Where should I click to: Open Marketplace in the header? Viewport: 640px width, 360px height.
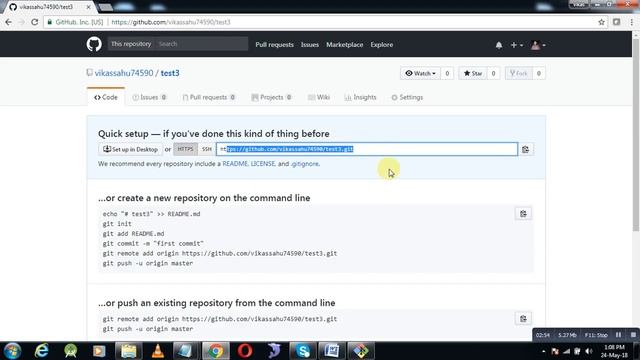tap(344, 45)
